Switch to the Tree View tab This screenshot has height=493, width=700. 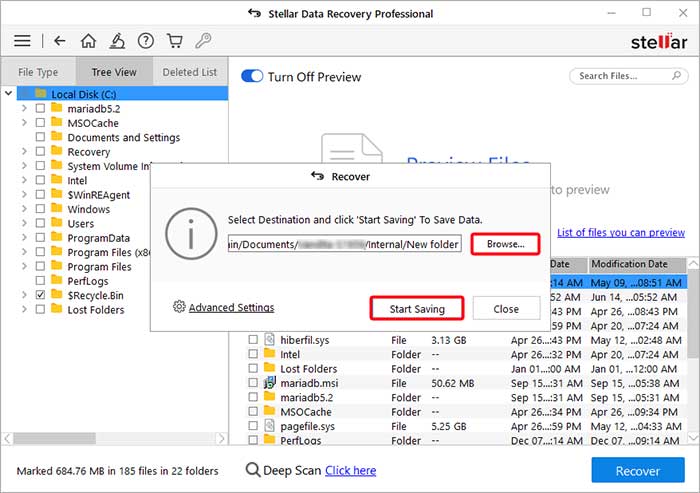click(114, 71)
